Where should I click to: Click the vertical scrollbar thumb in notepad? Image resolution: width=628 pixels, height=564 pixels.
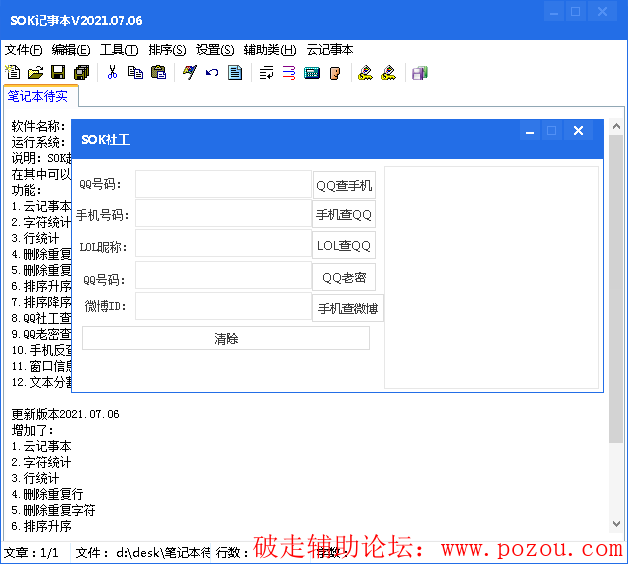(x=616, y=289)
